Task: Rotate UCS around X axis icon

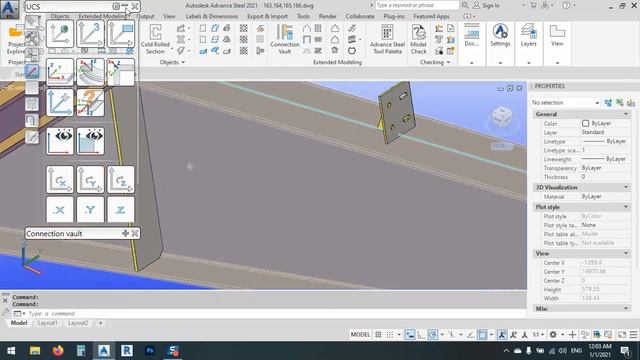Action: pyautogui.click(x=60, y=180)
